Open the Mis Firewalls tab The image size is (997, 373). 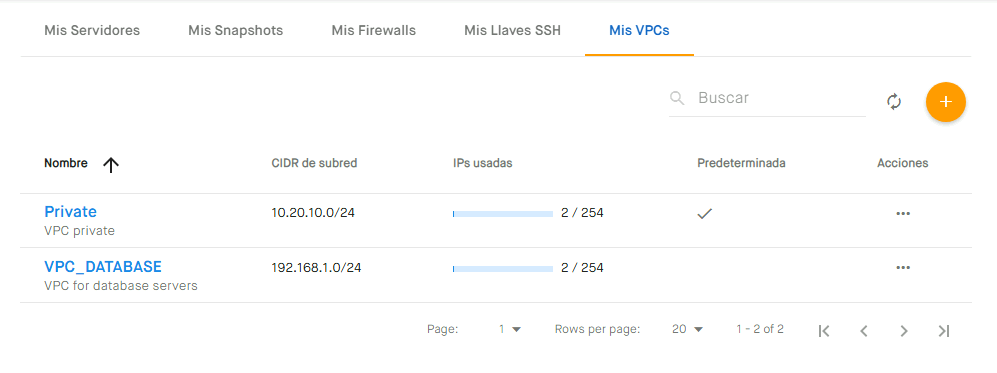point(374,31)
